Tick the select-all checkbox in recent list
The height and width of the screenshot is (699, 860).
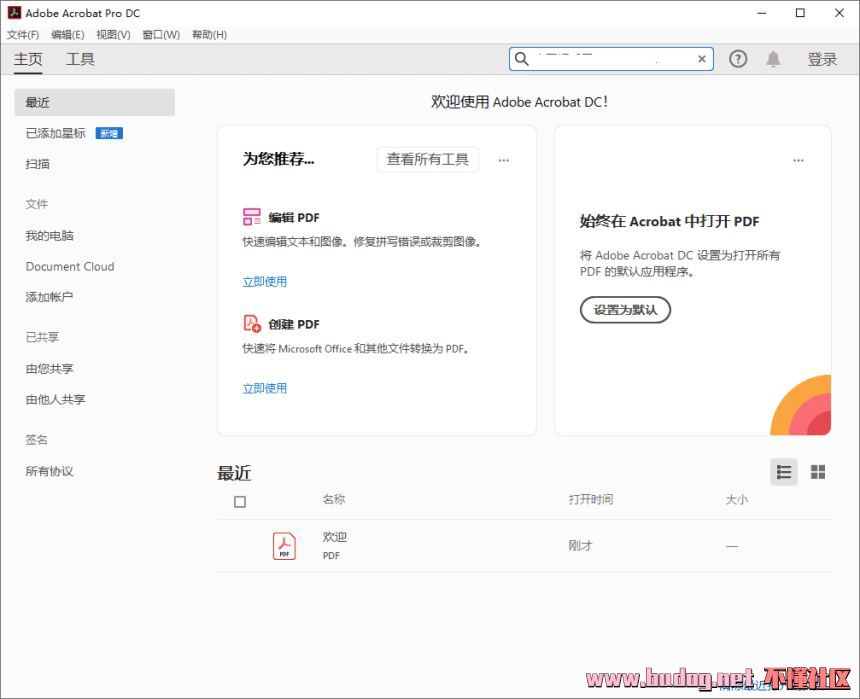pos(240,501)
